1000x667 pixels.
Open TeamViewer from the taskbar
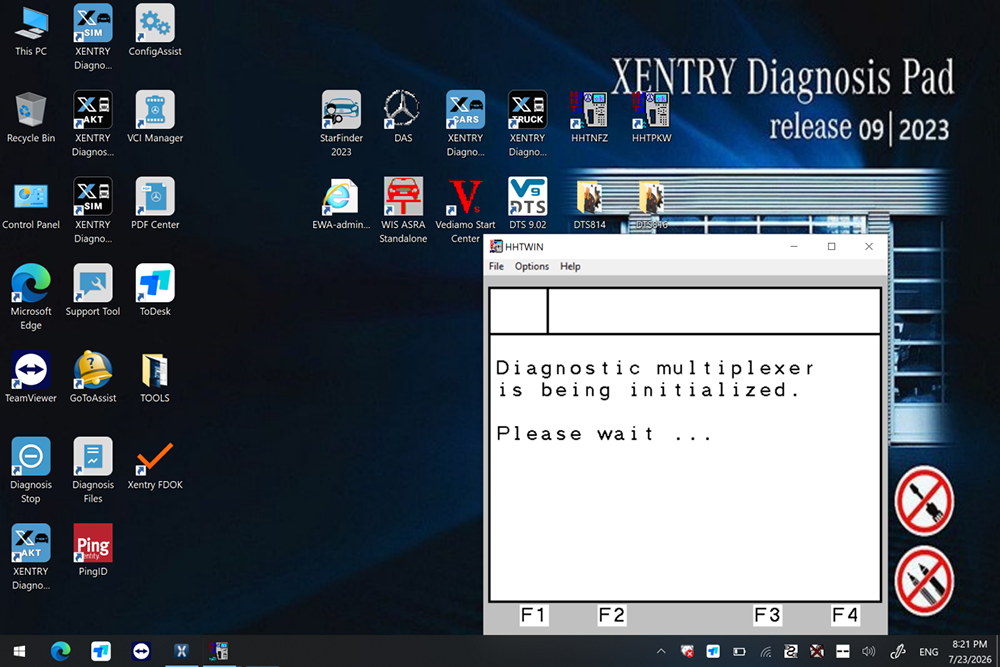(141, 651)
